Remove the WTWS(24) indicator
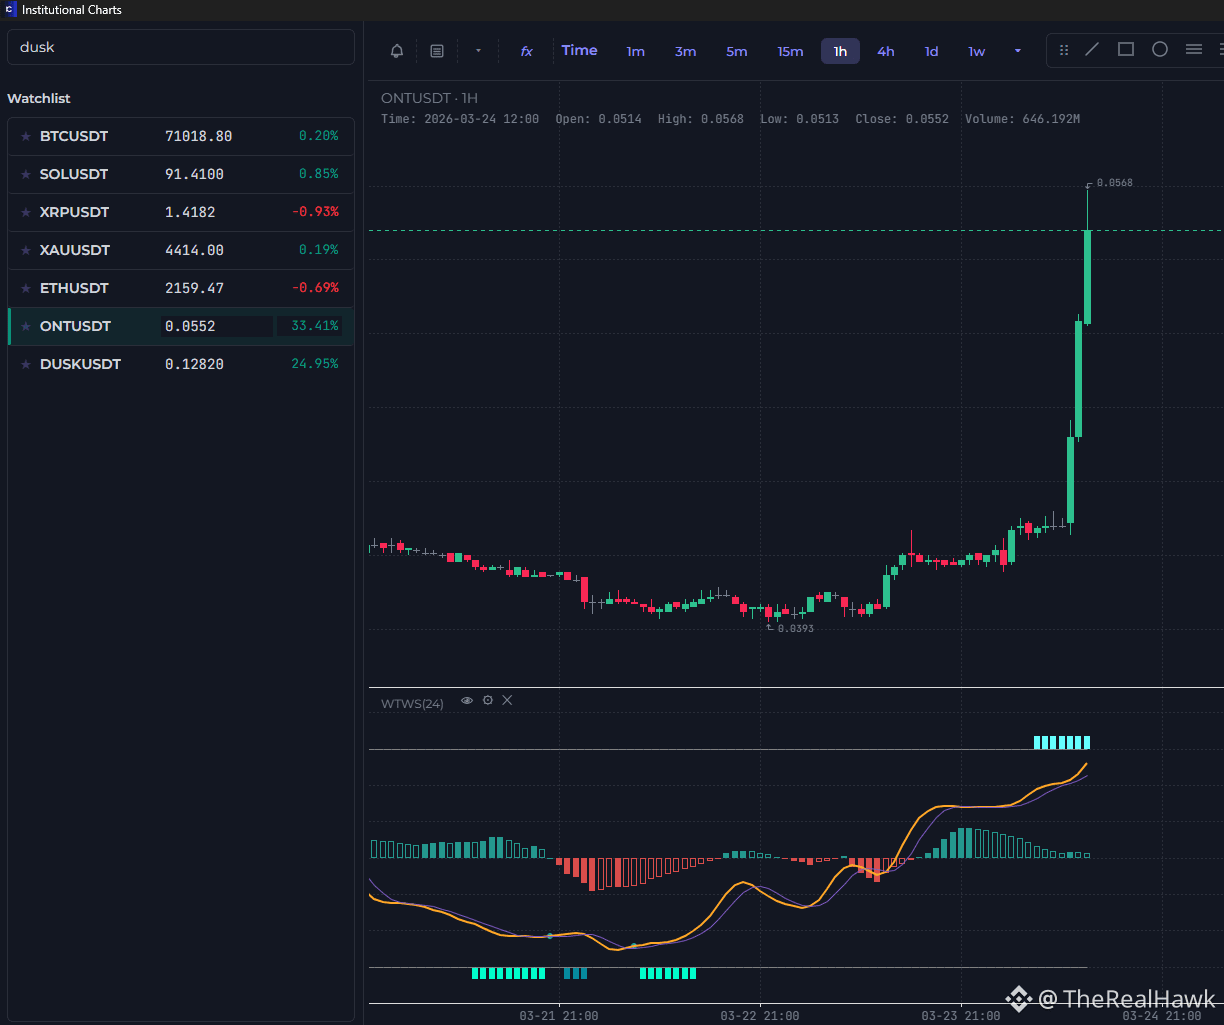 point(507,701)
